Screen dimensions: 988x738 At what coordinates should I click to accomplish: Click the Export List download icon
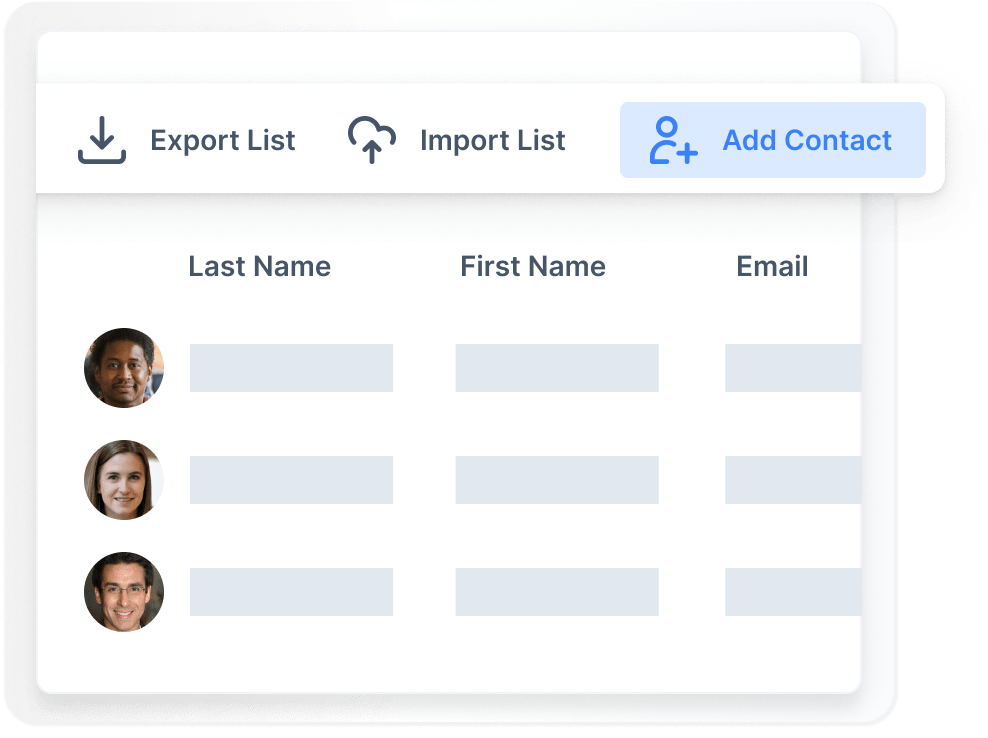[x=102, y=140]
